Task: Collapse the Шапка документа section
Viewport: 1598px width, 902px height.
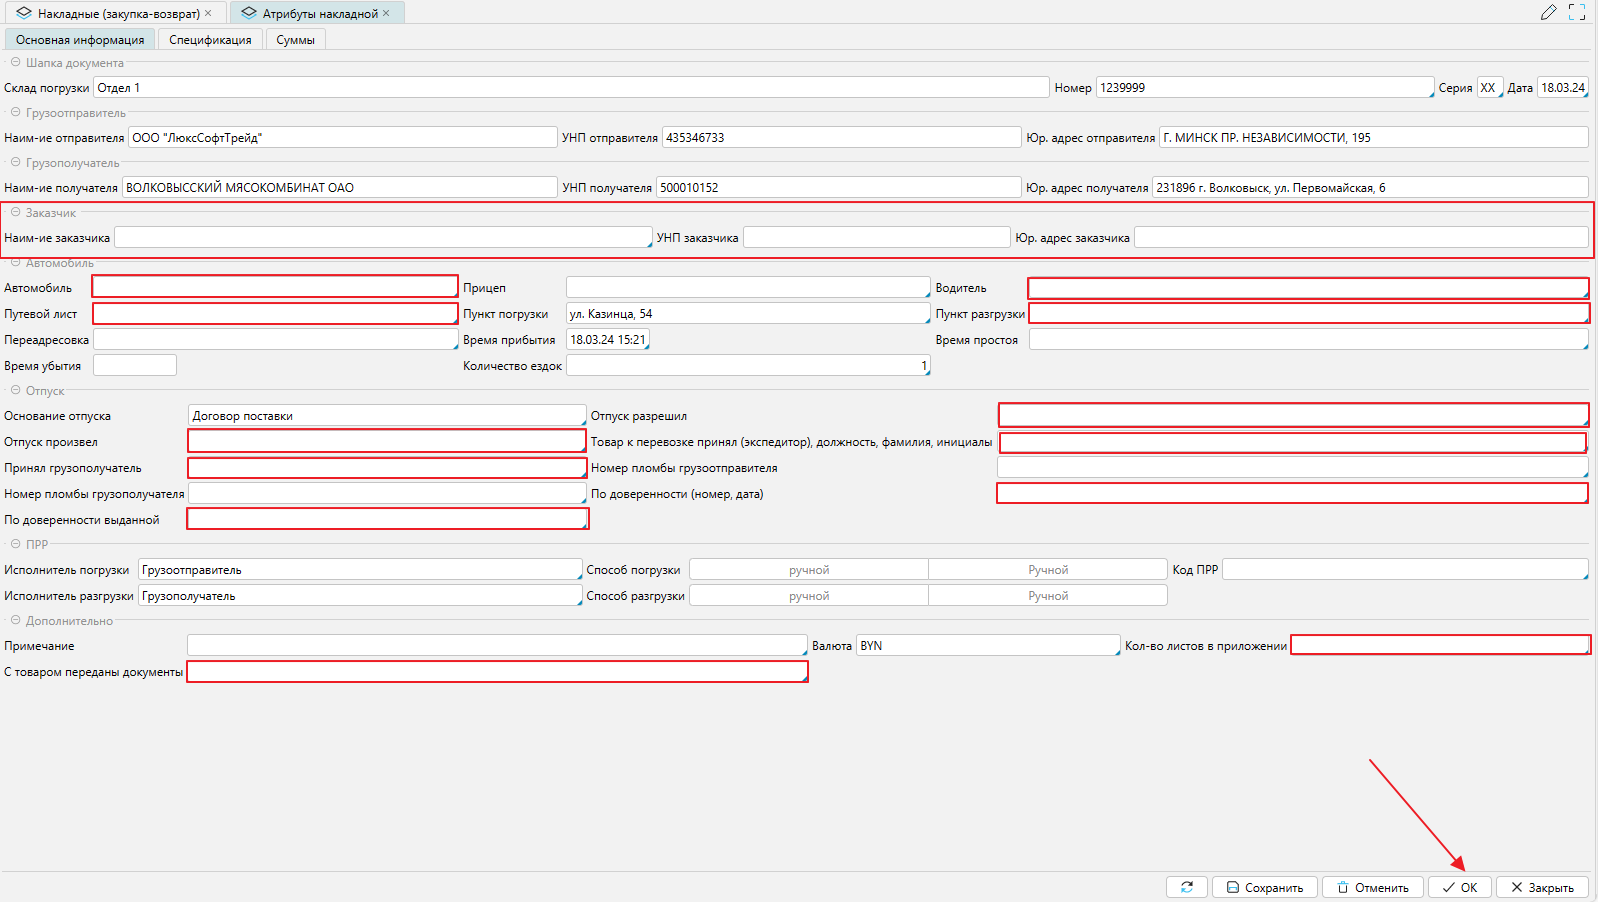Action: pos(16,62)
